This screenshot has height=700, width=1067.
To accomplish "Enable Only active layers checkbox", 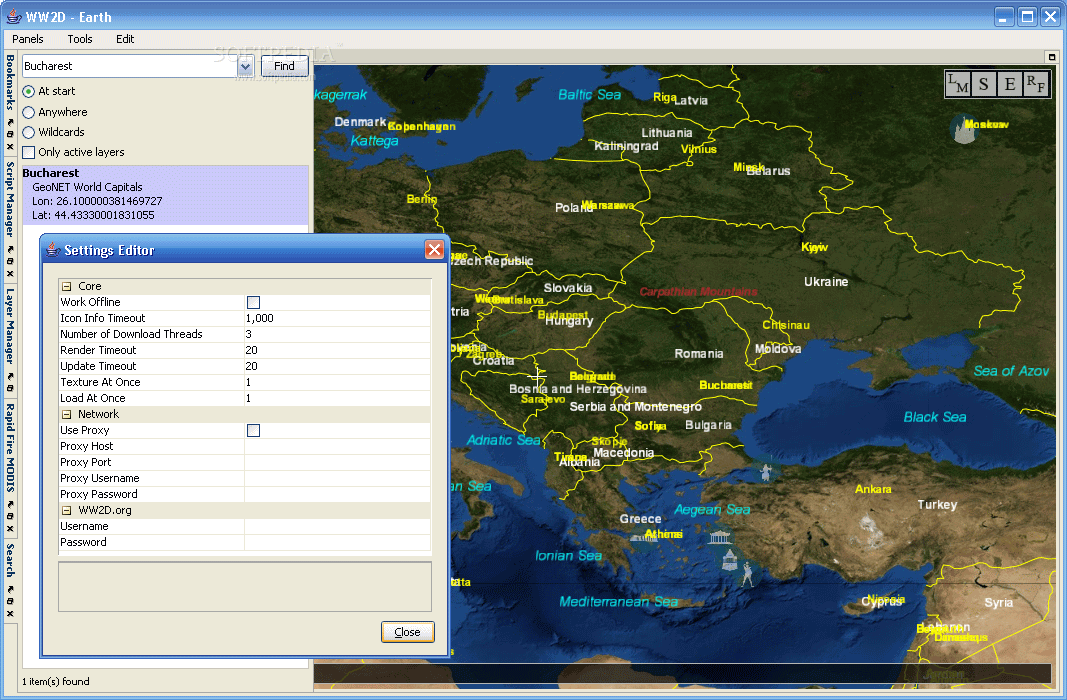I will click(29, 152).
